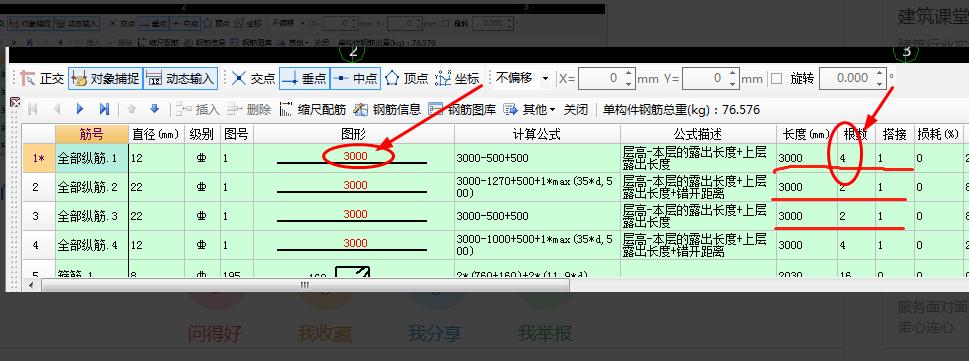Image resolution: width=969 pixels, height=361 pixels.
Task: Open 钢筋信息 rebar information
Action: [387, 109]
